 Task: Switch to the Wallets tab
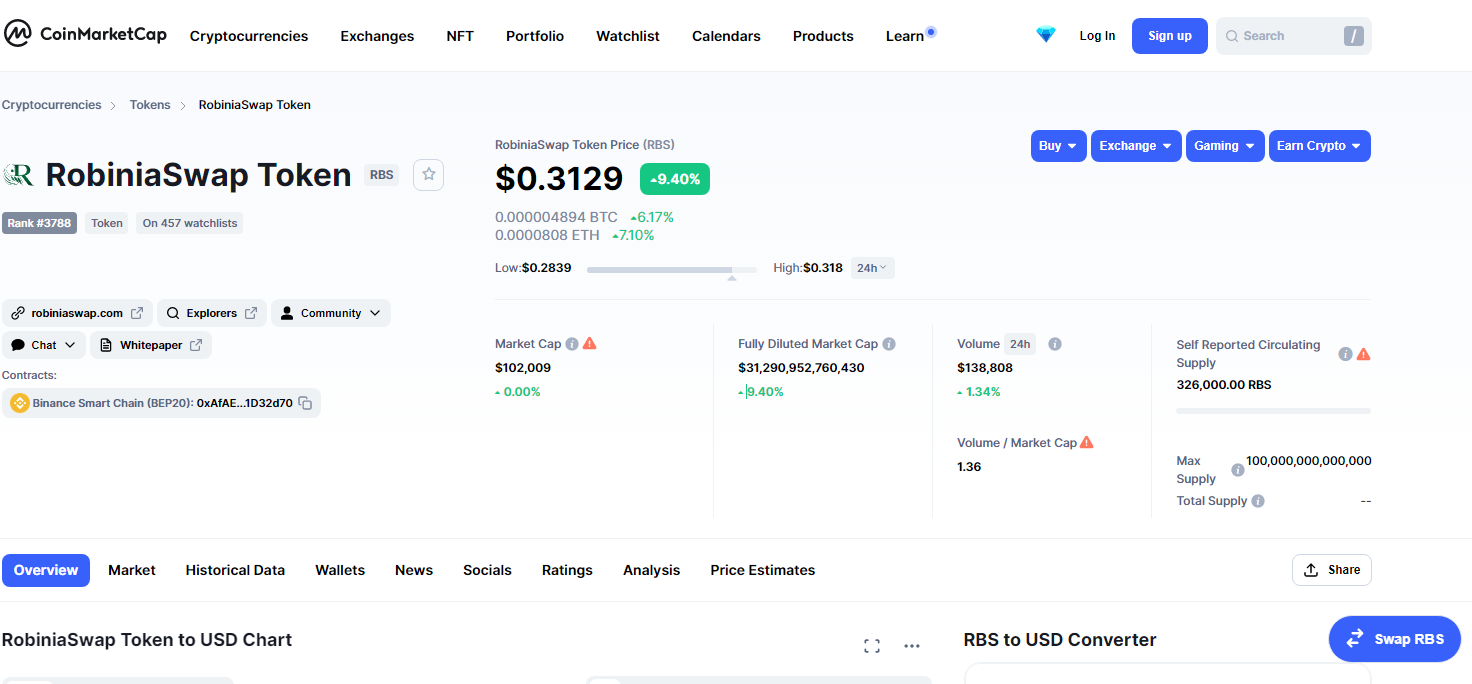click(x=340, y=570)
